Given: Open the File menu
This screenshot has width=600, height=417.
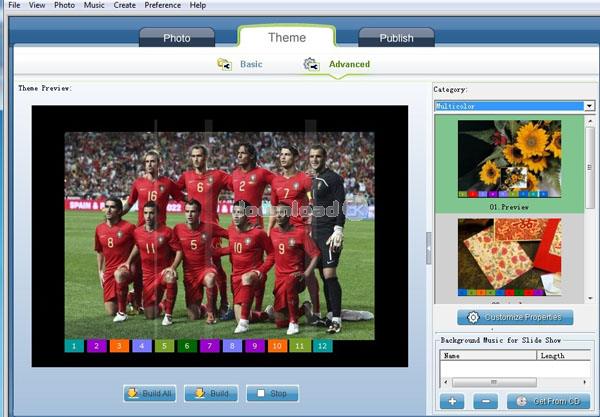Looking at the screenshot, I should point(14,5).
